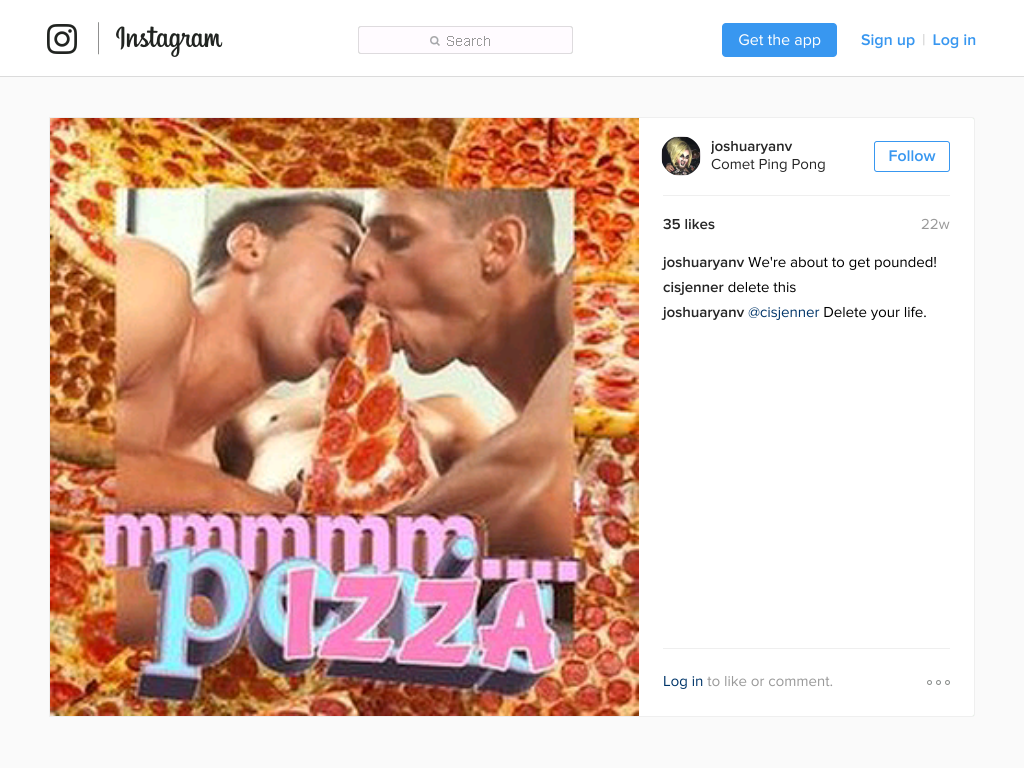This screenshot has height=768, width=1024.
Task: Open joshuaryanv's profile avatar
Action: [x=680, y=156]
